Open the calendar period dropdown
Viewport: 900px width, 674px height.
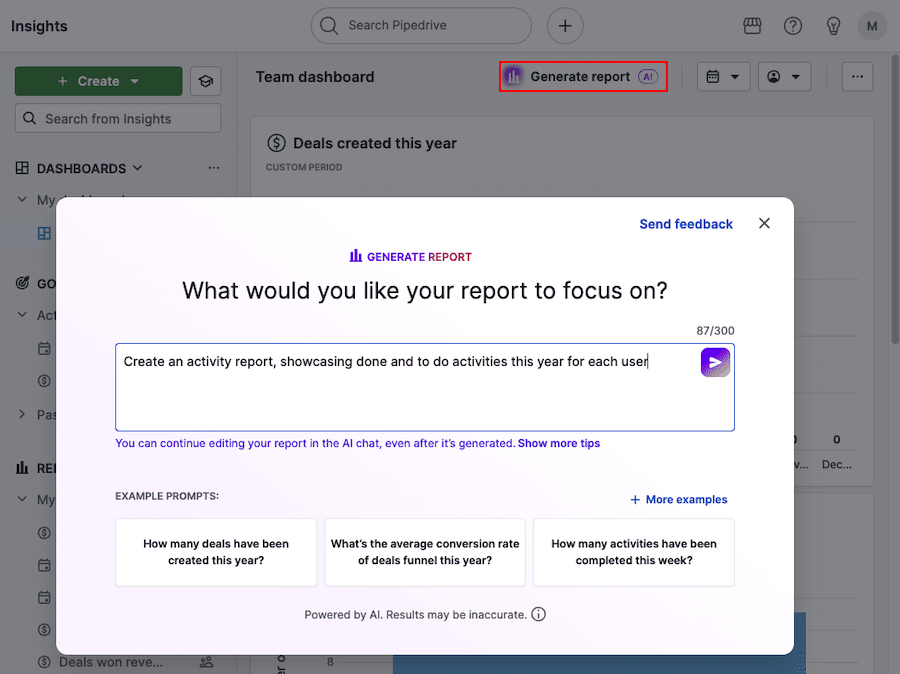point(723,77)
